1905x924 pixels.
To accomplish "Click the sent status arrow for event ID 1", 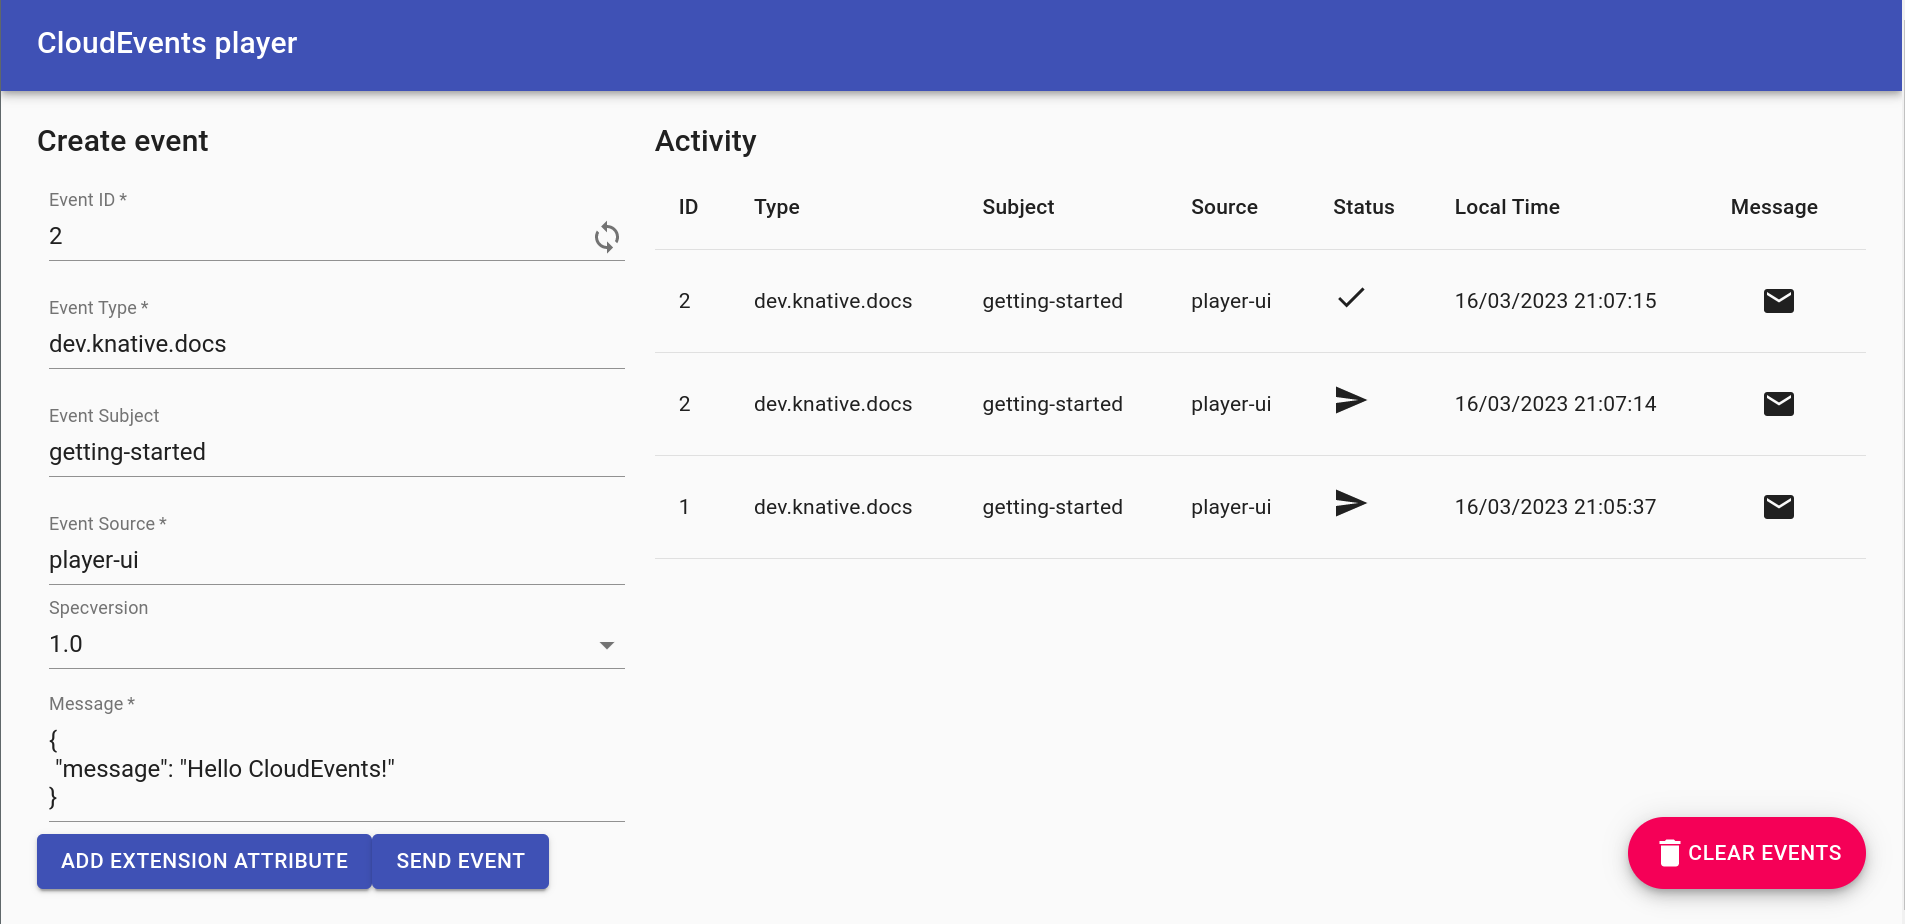I will tap(1350, 505).
